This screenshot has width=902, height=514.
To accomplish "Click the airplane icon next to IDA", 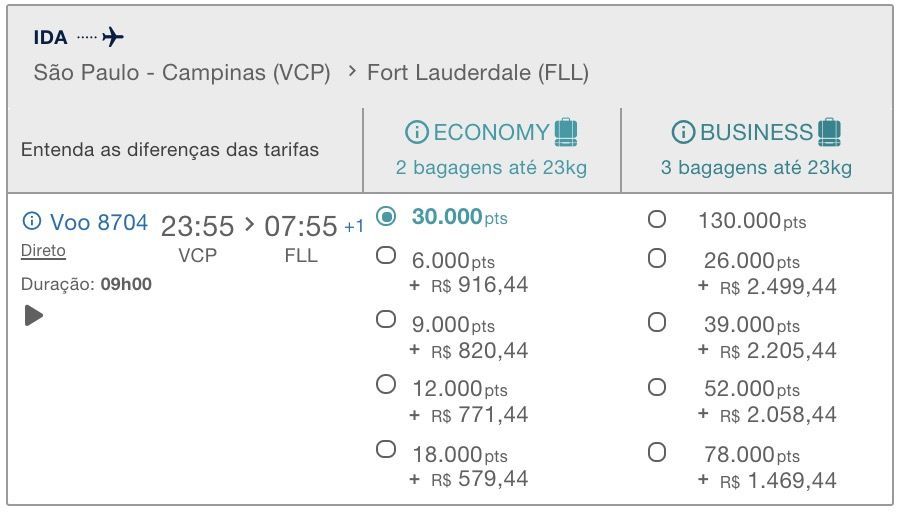I will pos(113,38).
